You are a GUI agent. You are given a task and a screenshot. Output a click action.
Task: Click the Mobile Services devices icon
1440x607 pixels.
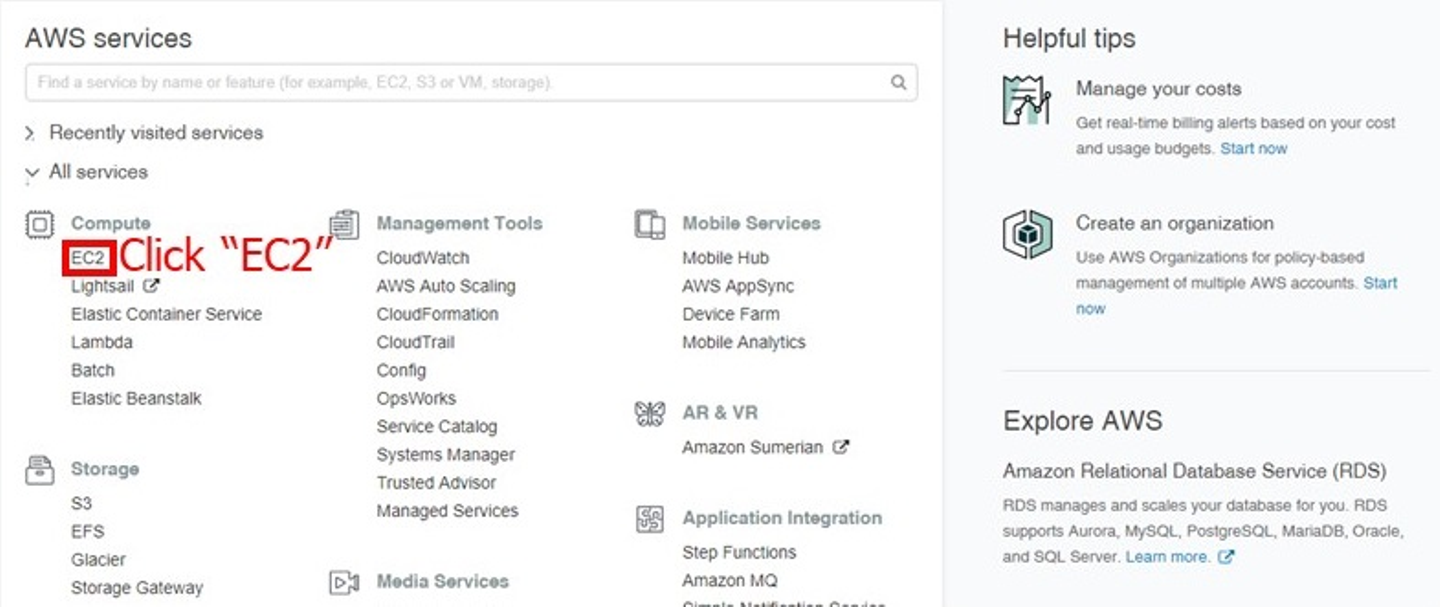650,224
